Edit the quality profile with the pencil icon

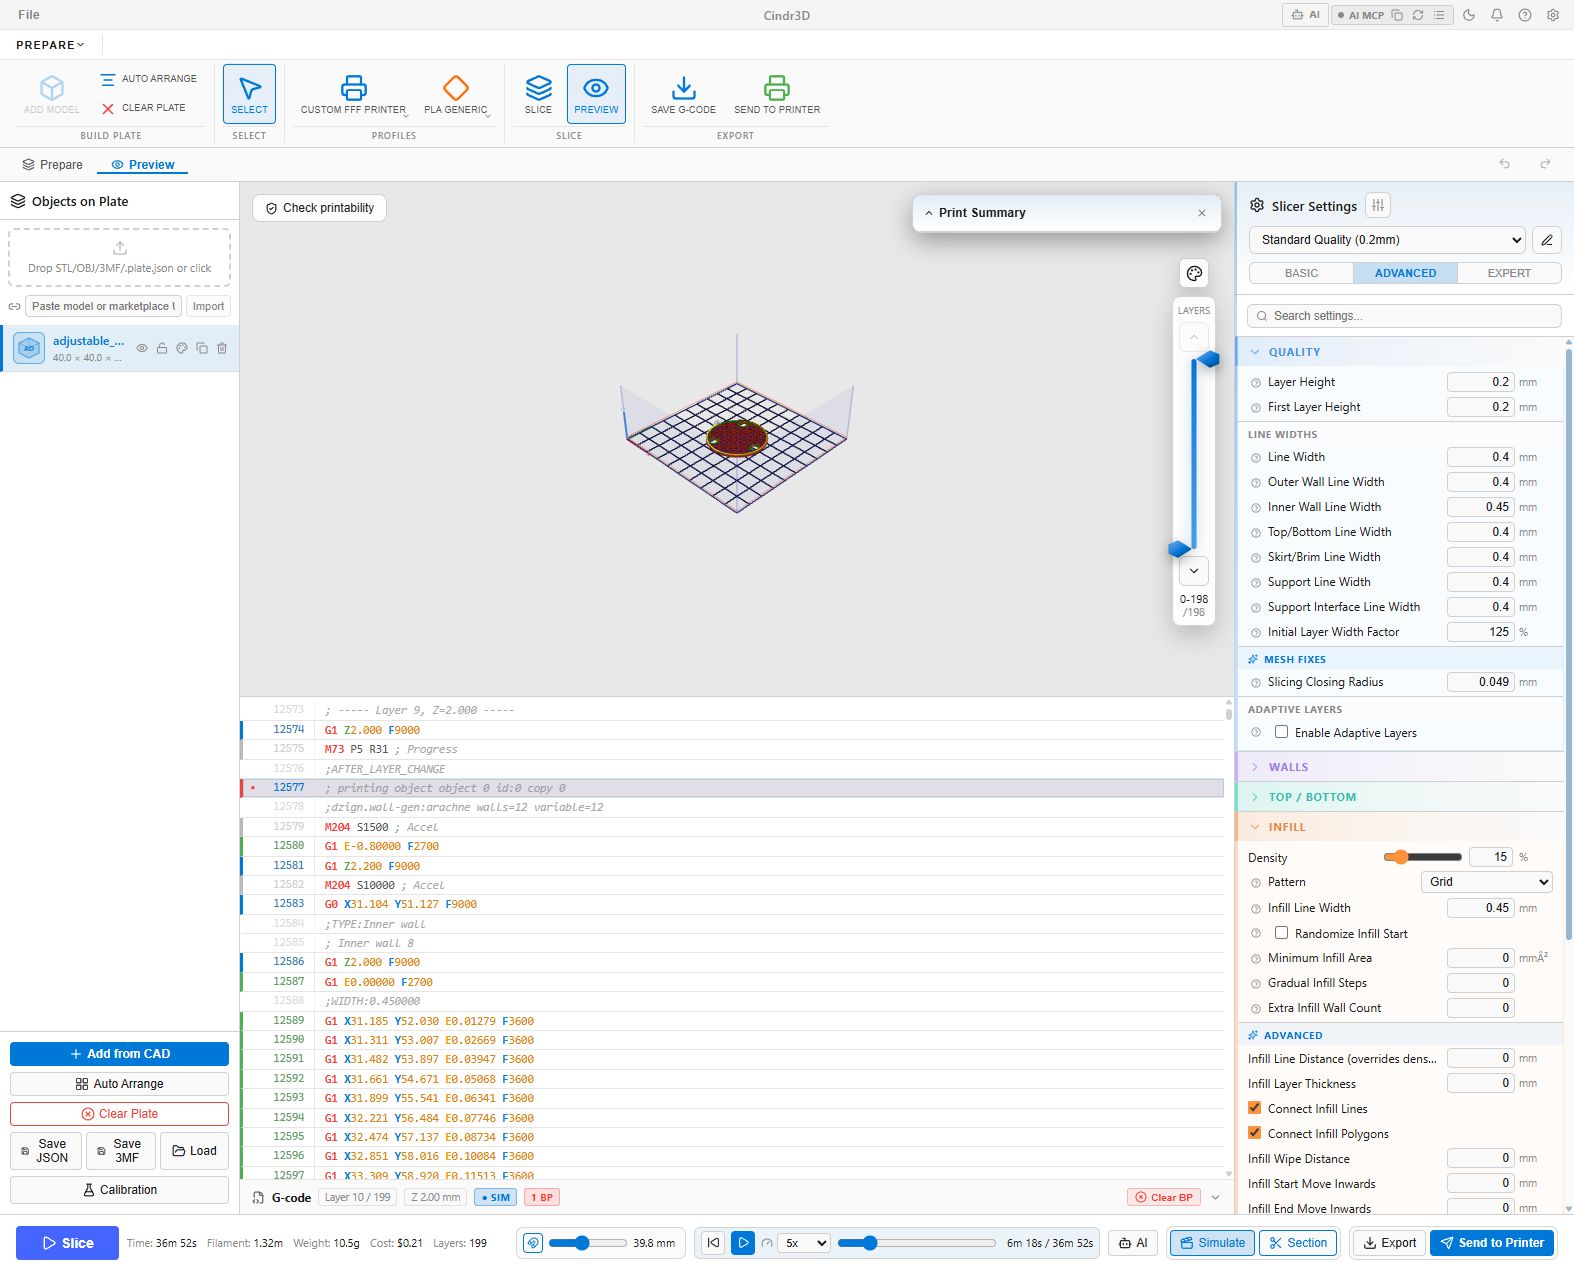pos(1547,240)
